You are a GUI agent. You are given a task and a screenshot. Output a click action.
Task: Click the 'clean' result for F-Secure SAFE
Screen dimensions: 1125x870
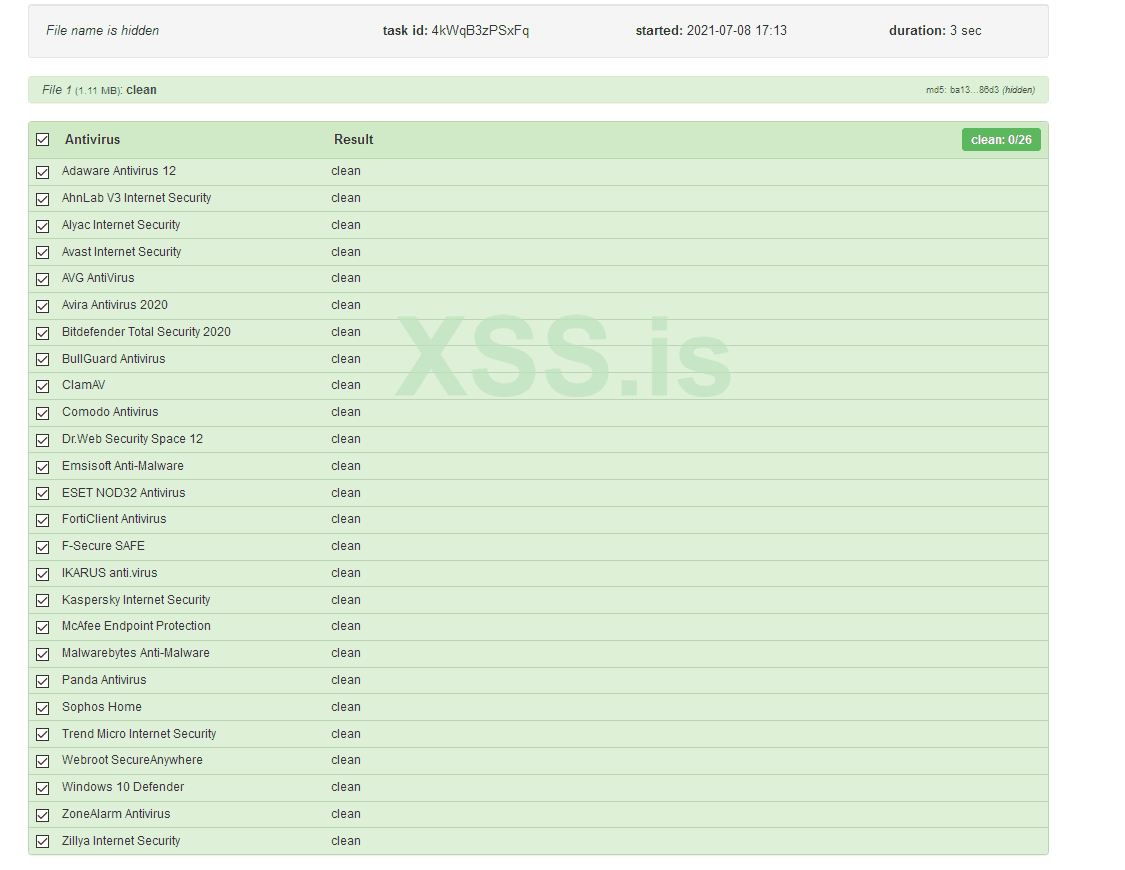pos(346,546)
